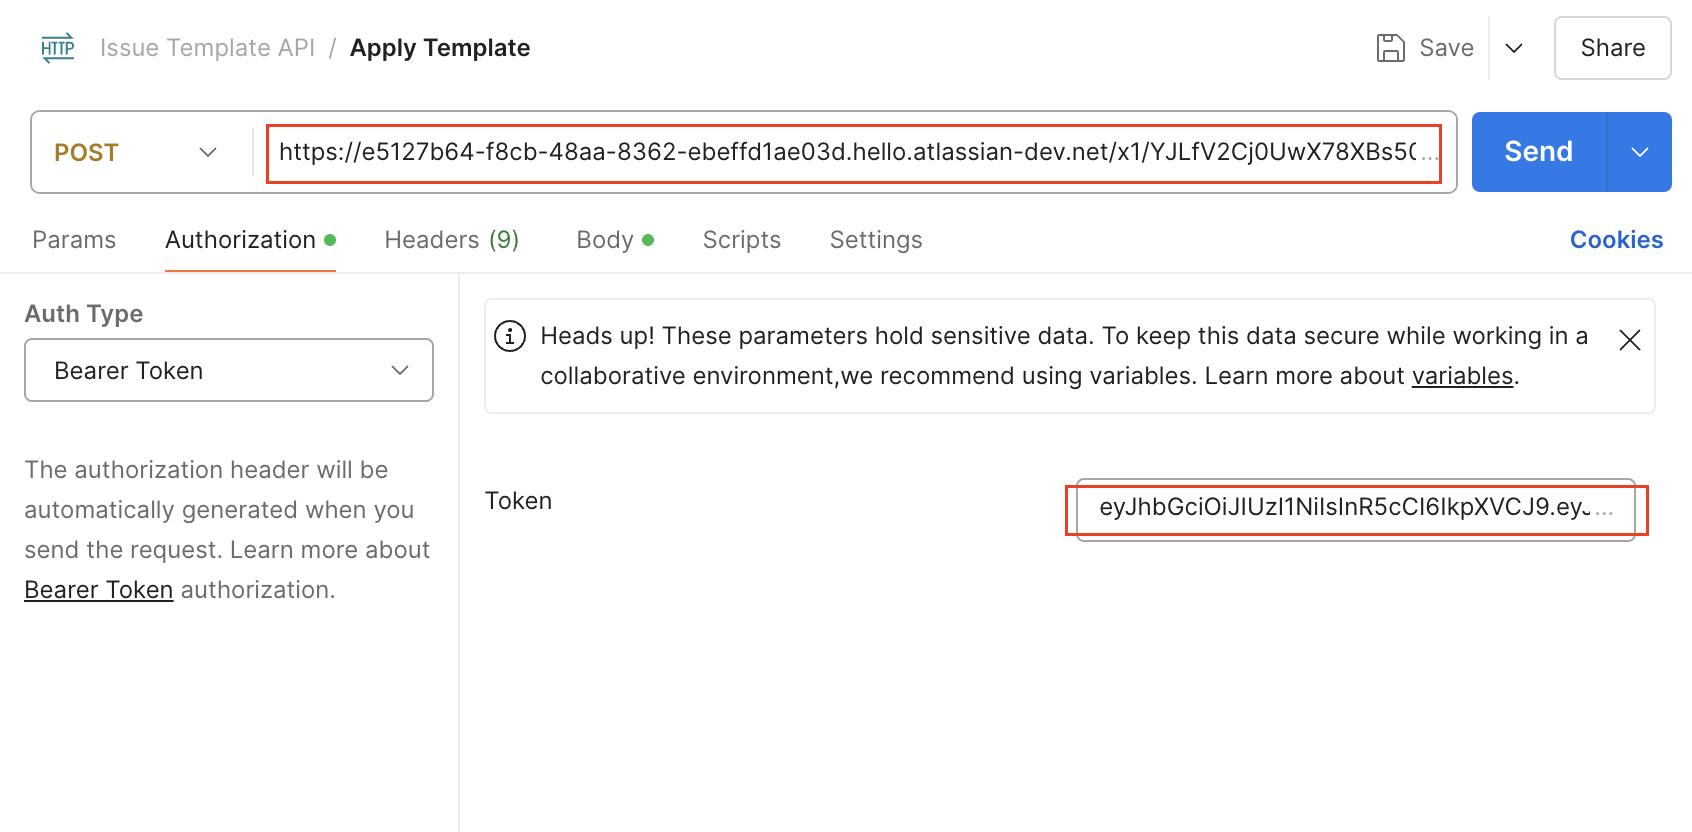
Task: Open the Bearer Token authorization documentation link
Action: pyautogui.click(x=98, y=589)
